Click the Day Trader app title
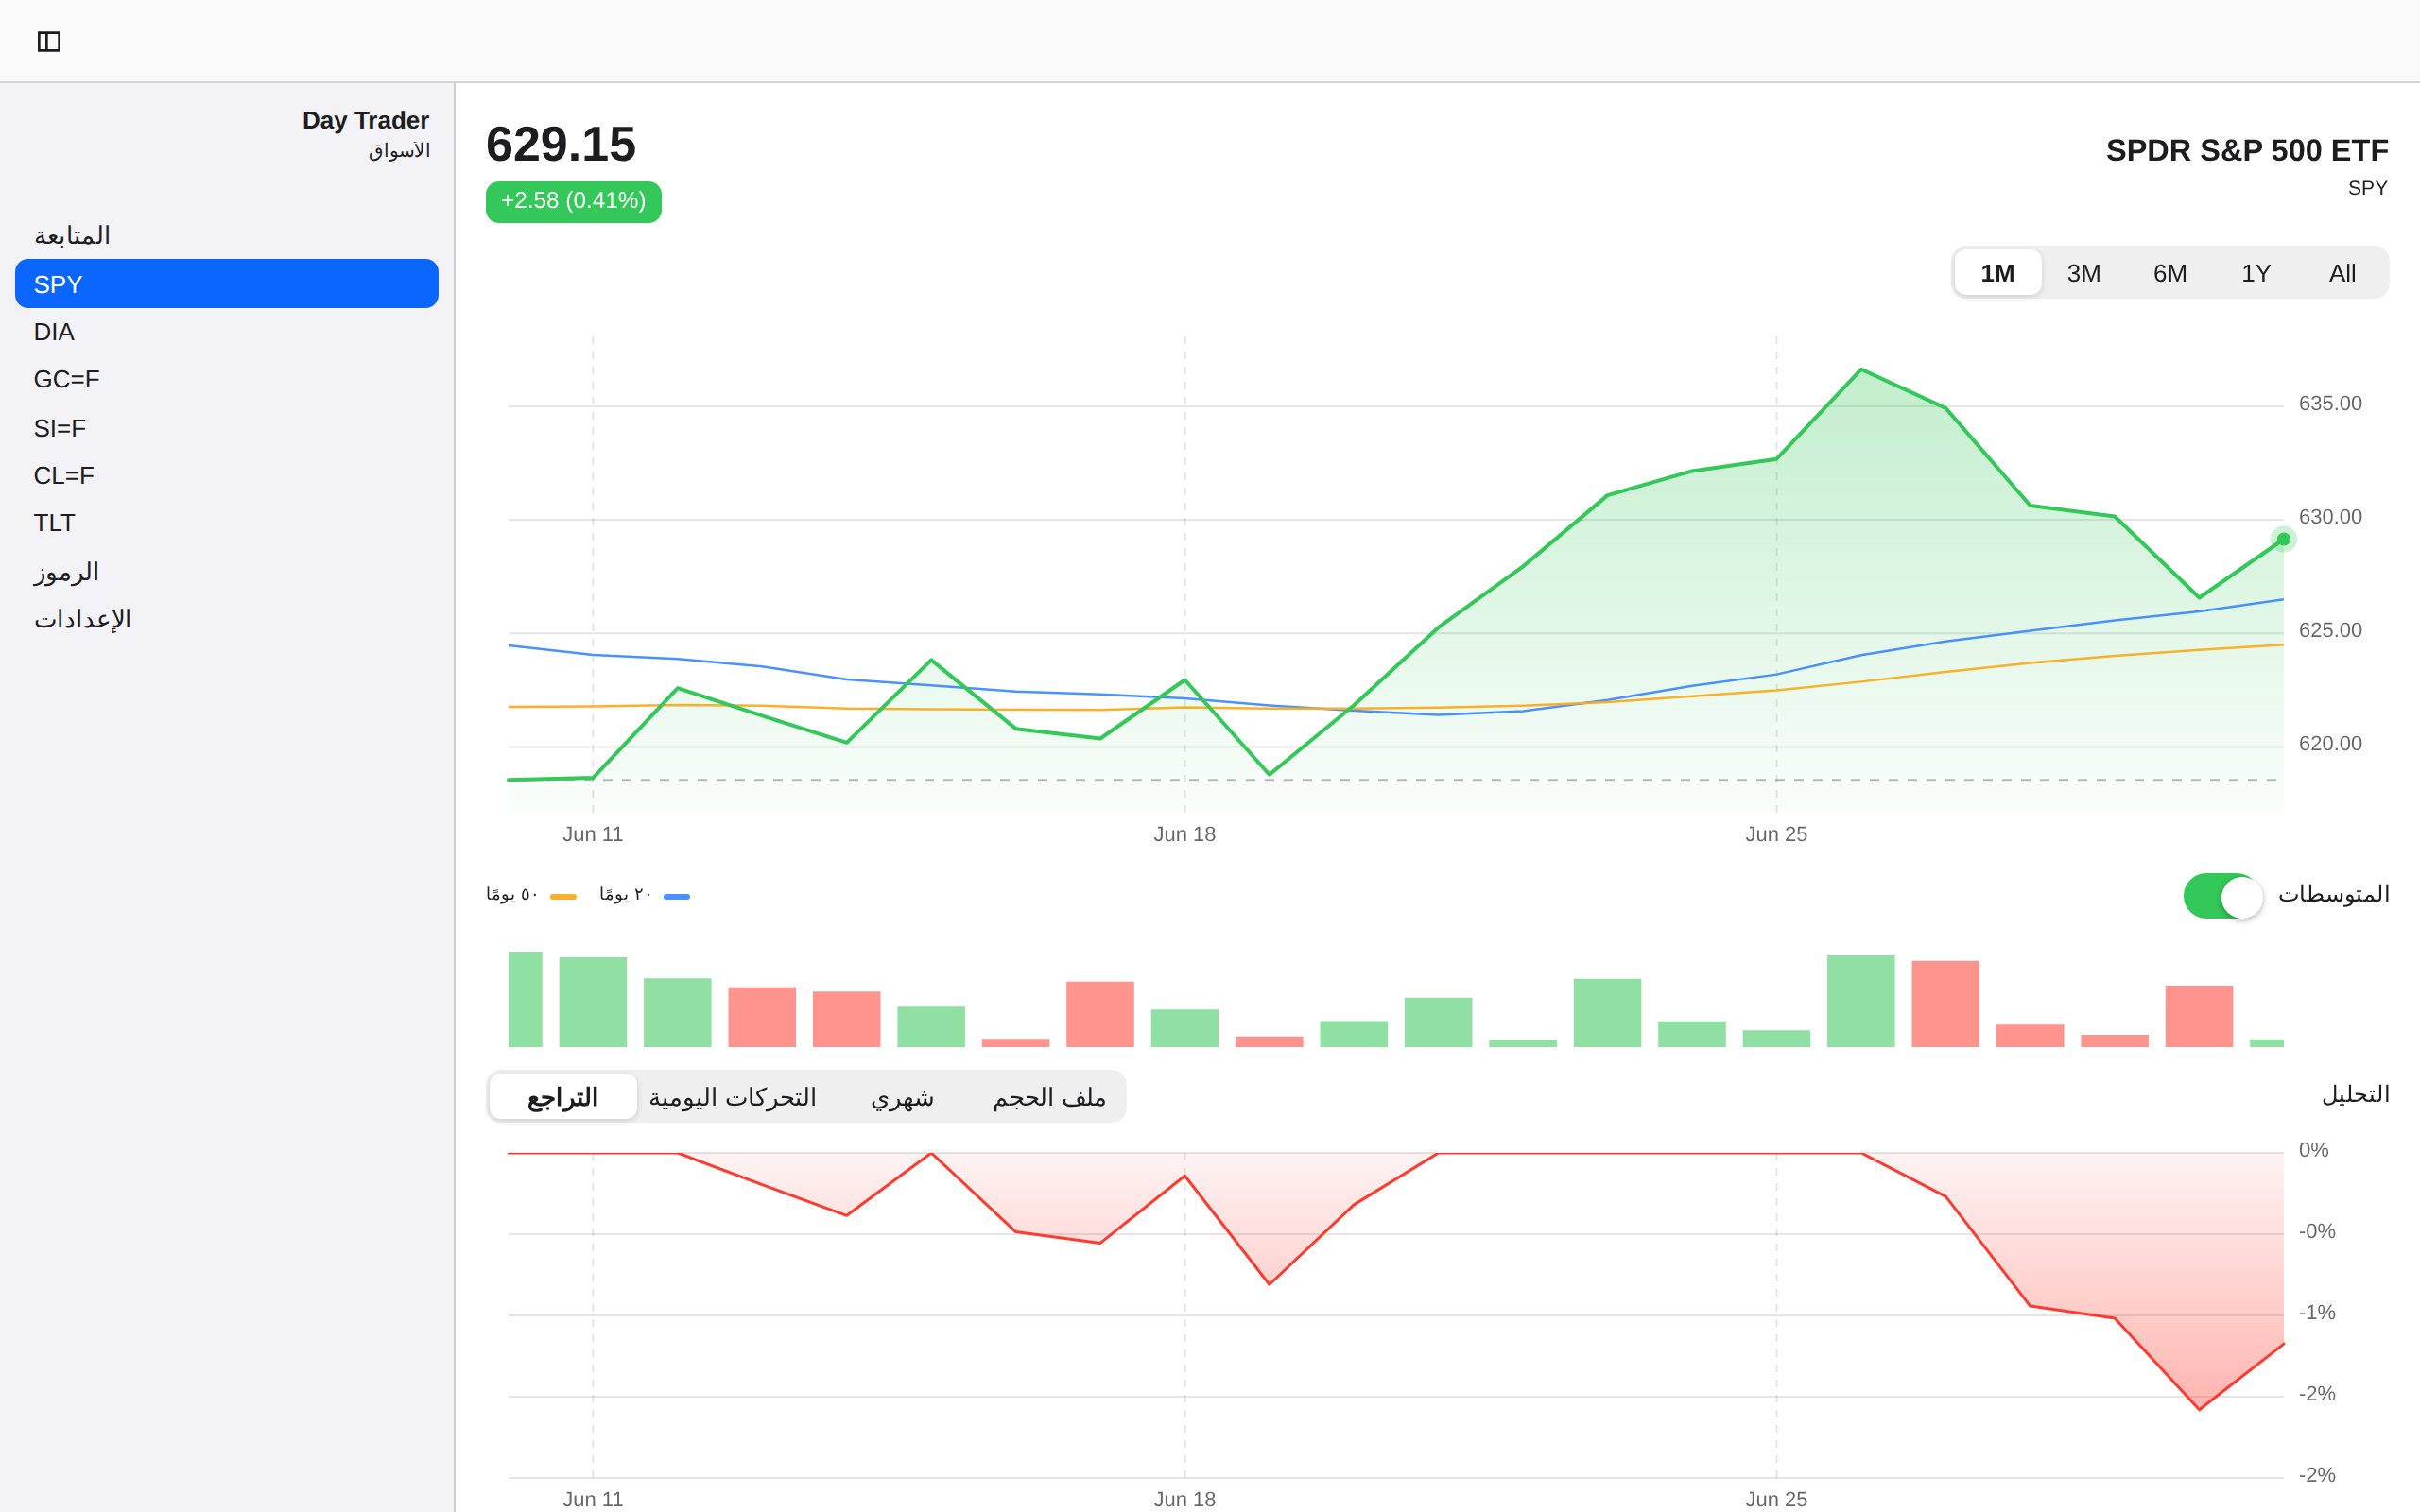Viewport: 2420px width, 1512px height. 366,120
